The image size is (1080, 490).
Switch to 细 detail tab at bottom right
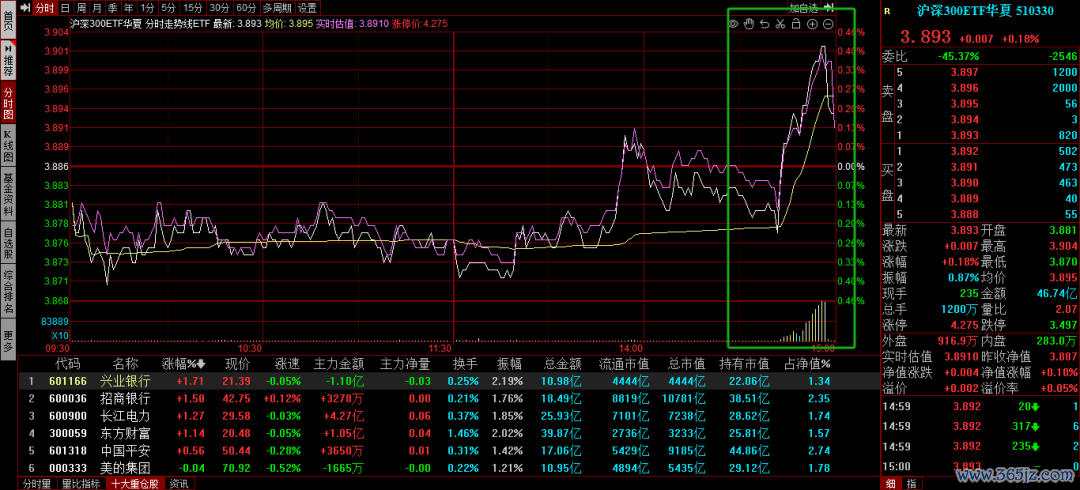tap(891, 484)
